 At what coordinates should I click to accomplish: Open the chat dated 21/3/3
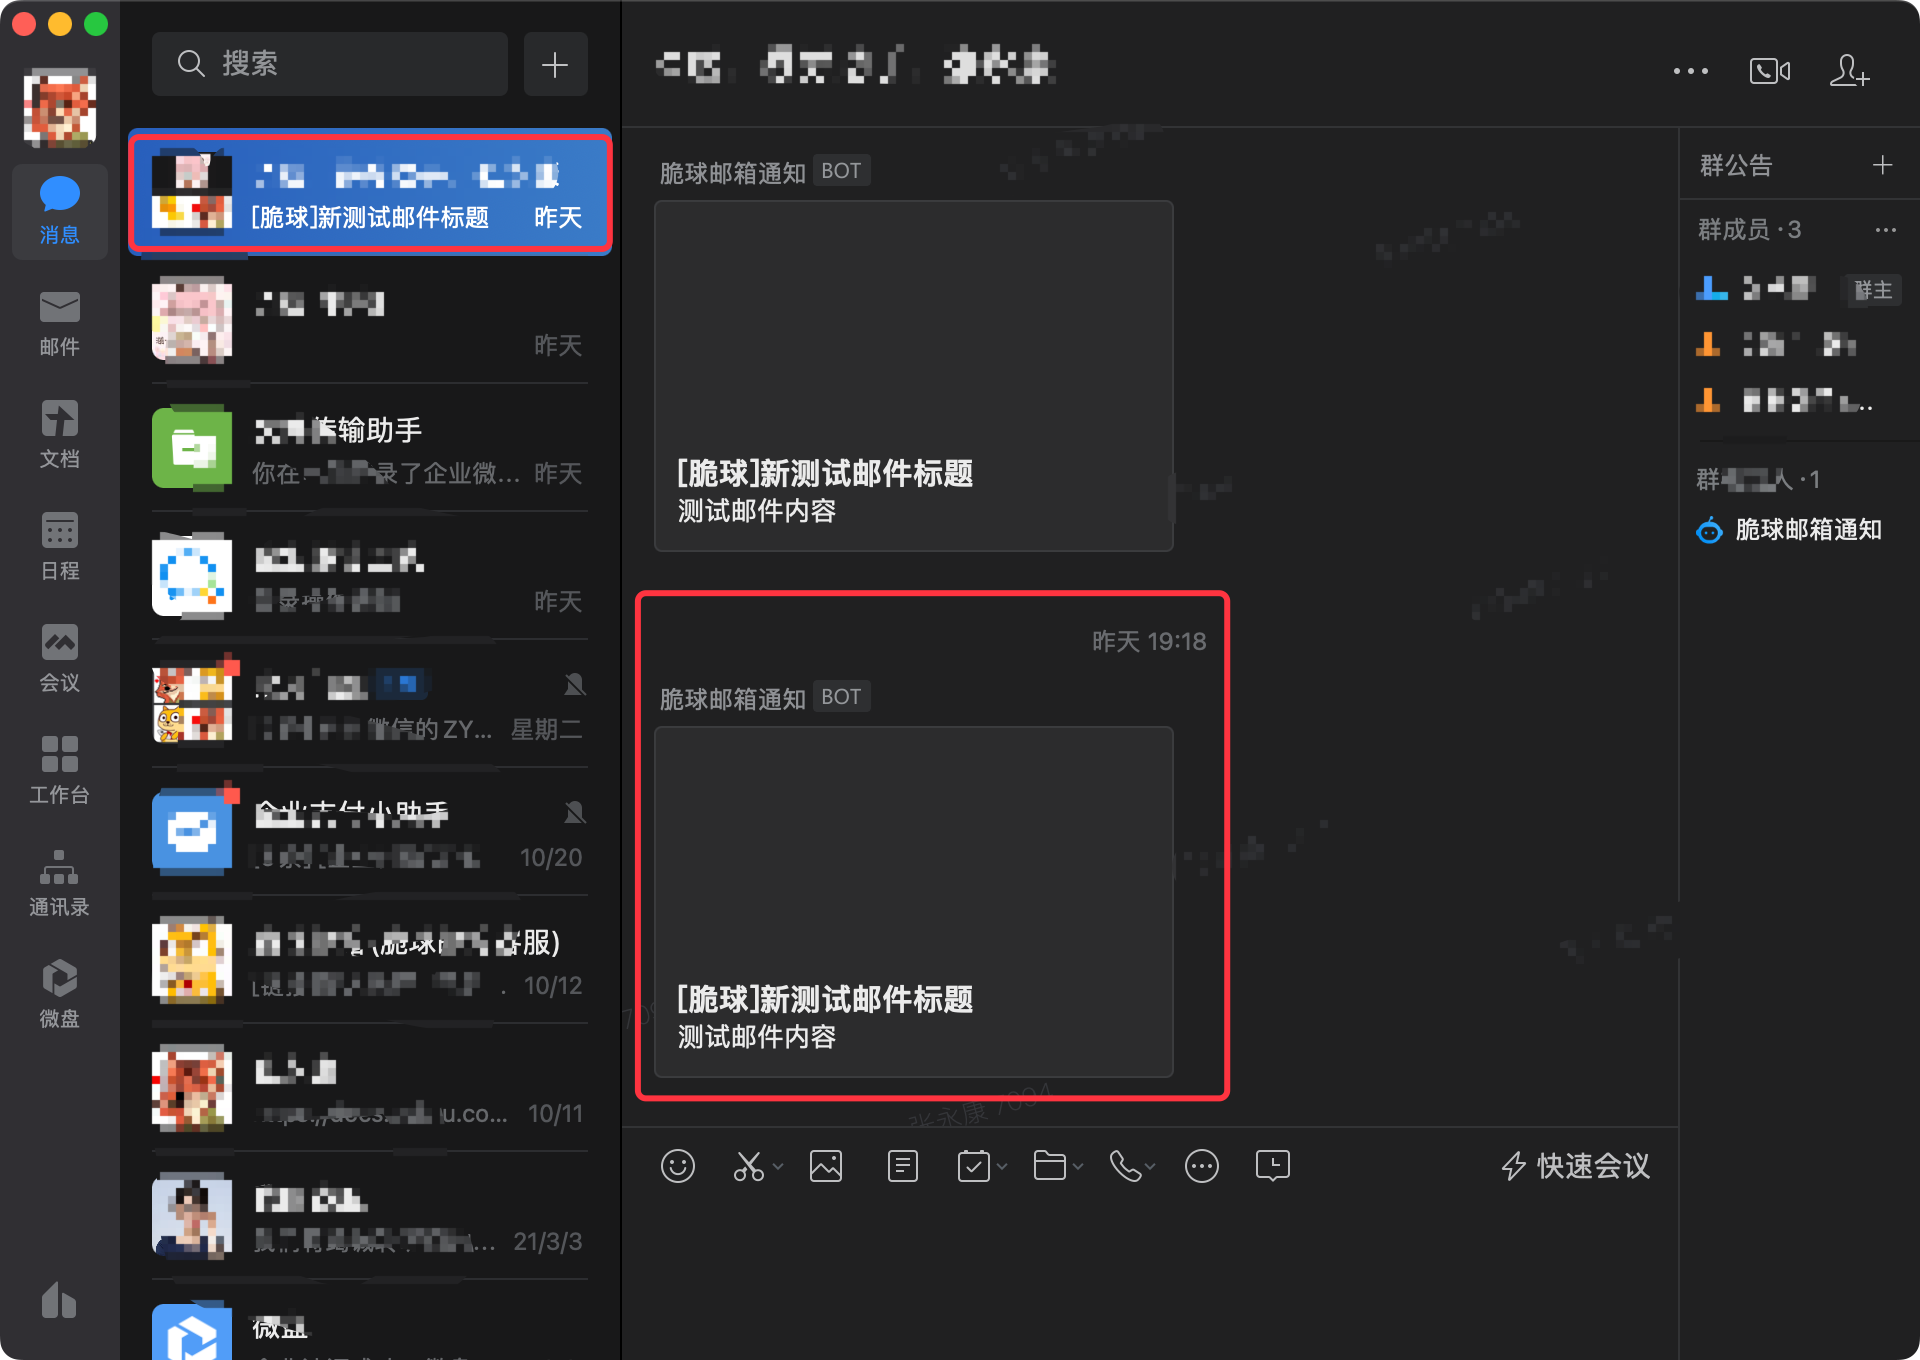(370, 1216)
